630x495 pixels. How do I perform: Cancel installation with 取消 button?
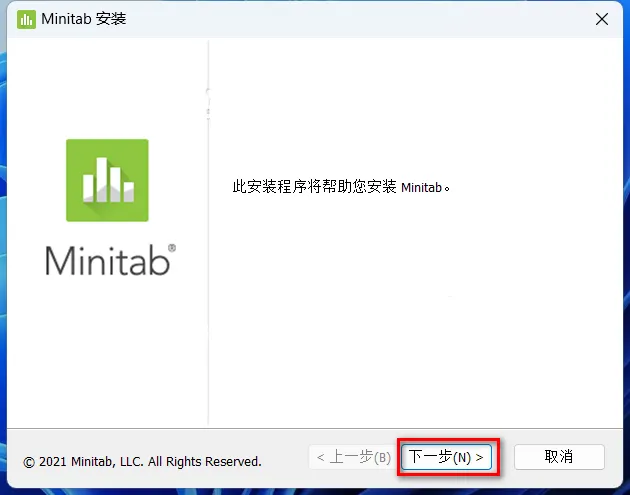pyautogui.click(x=559, y=457)
